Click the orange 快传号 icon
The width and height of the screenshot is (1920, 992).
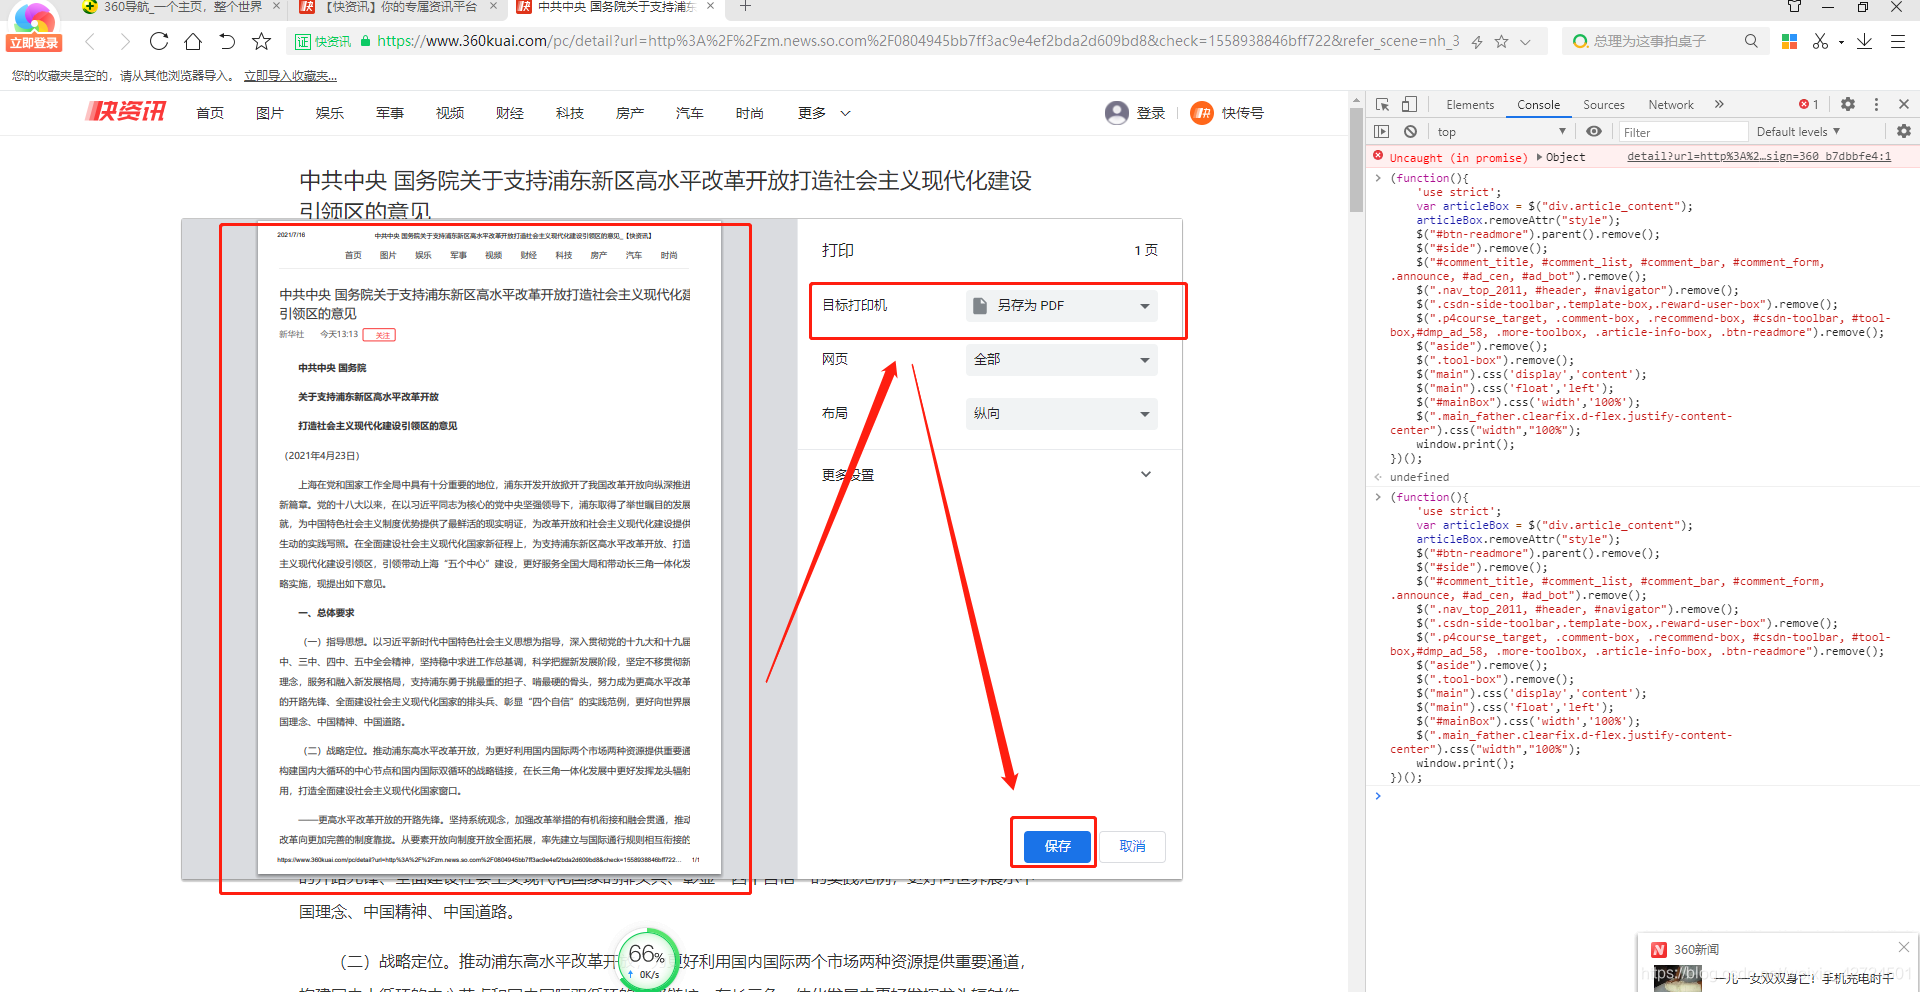[x=1202, y=113]
